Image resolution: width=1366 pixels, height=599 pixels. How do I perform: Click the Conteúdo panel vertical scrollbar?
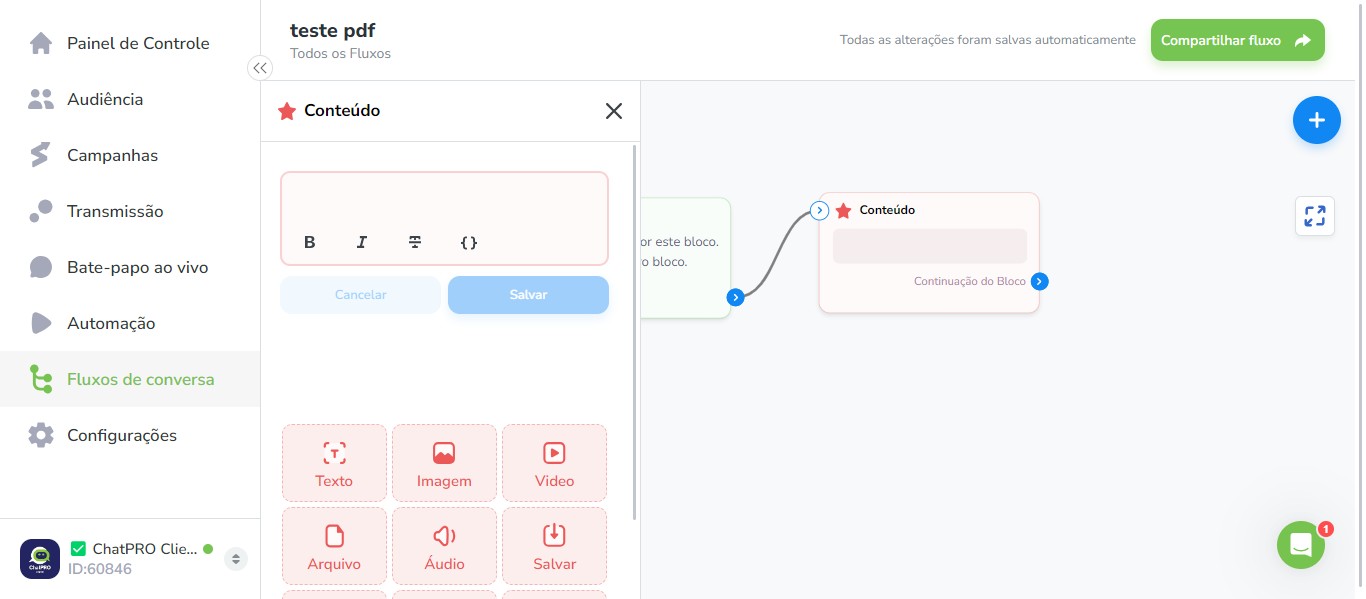634,332
